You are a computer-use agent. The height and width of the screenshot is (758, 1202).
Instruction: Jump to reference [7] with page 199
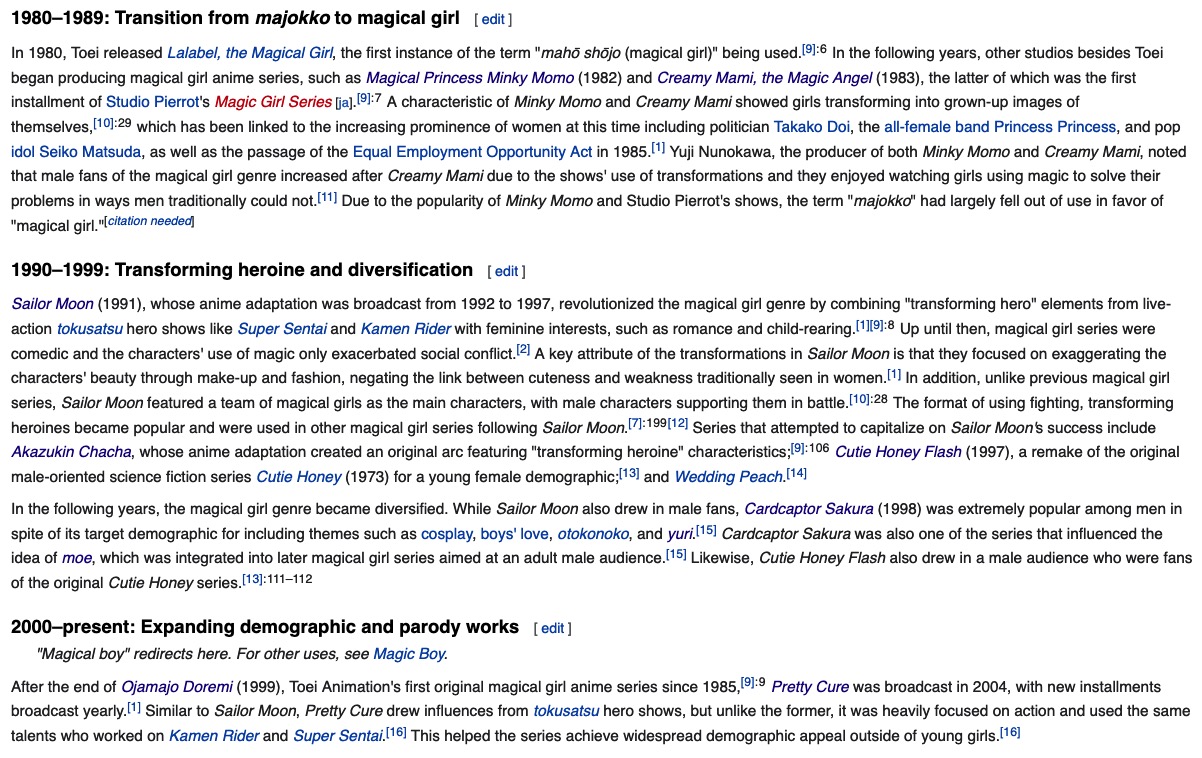point(634,424)
